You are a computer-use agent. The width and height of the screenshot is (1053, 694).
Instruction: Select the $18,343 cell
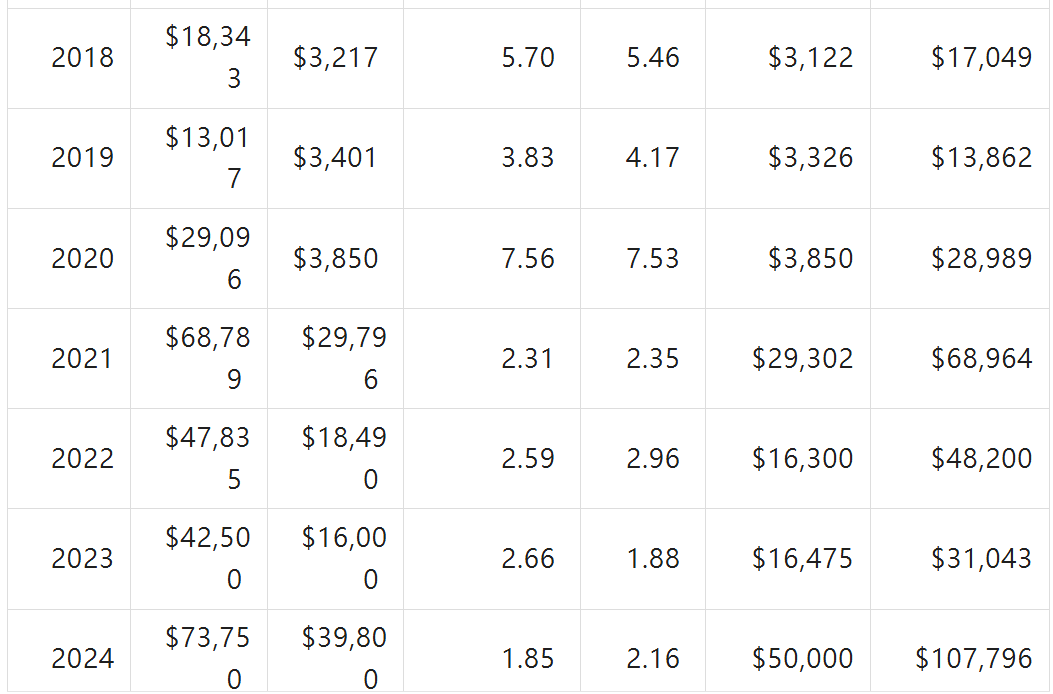(x=208, y=58)
